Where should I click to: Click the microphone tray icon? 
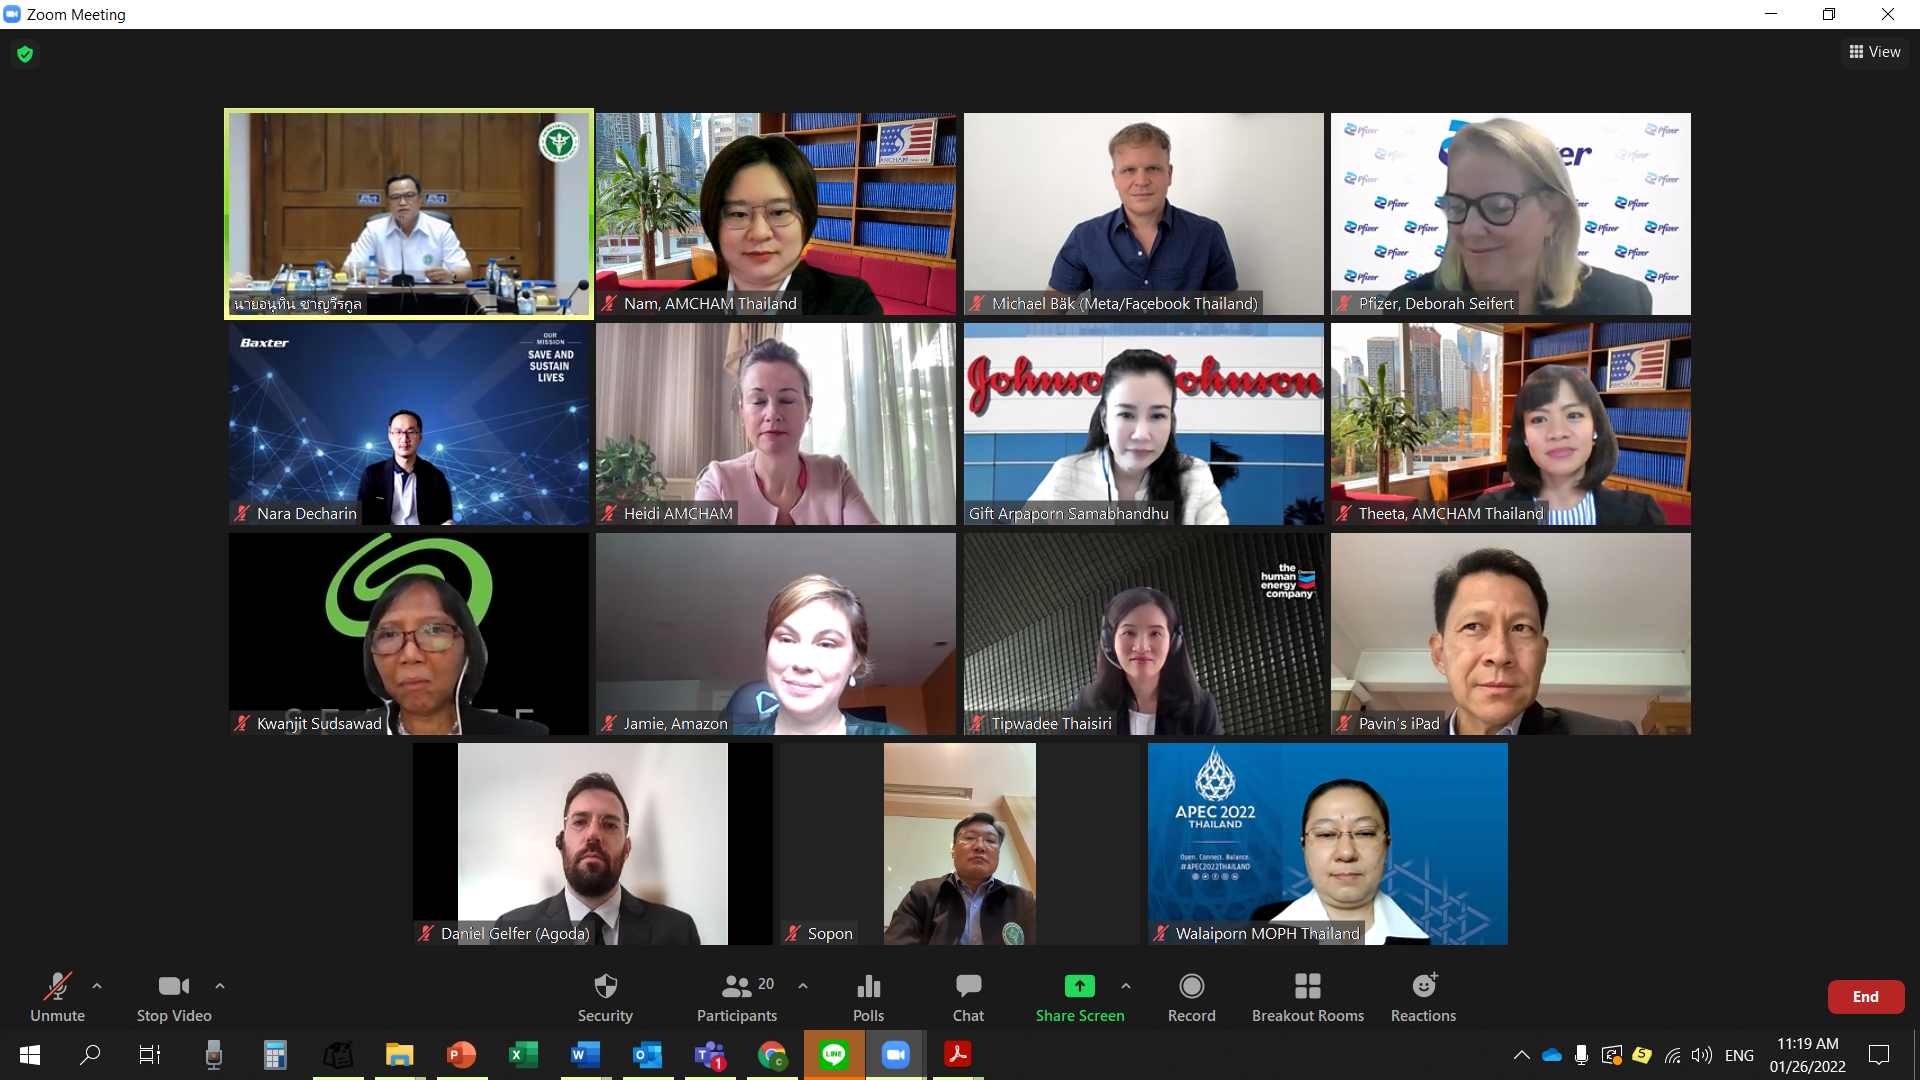tap(1581, 1055)
